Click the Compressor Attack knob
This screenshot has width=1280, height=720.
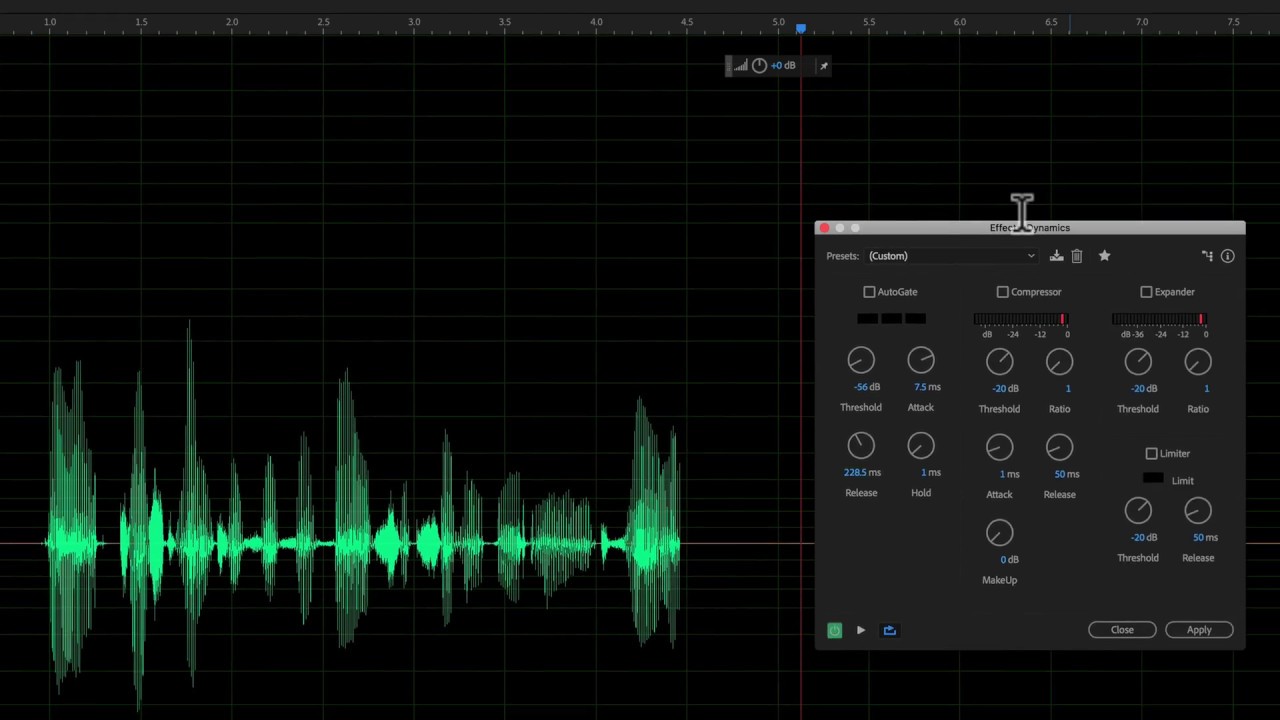coord(999,448)
